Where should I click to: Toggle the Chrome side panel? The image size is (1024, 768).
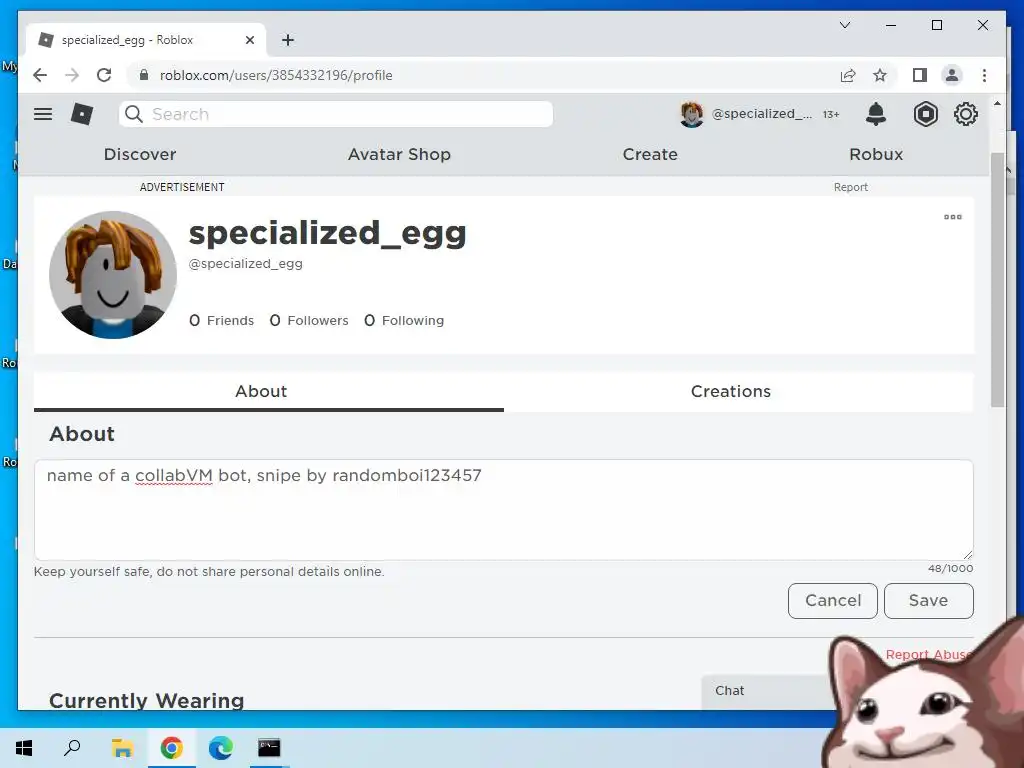[x=920, y=75]
